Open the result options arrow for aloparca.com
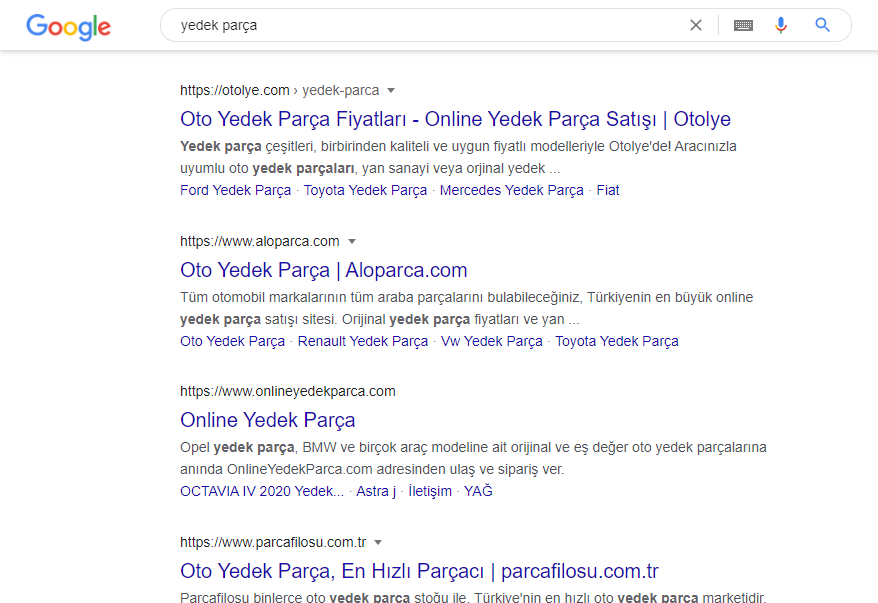The width and height of the screenshot is (878, 603). (x=352, y=241)
